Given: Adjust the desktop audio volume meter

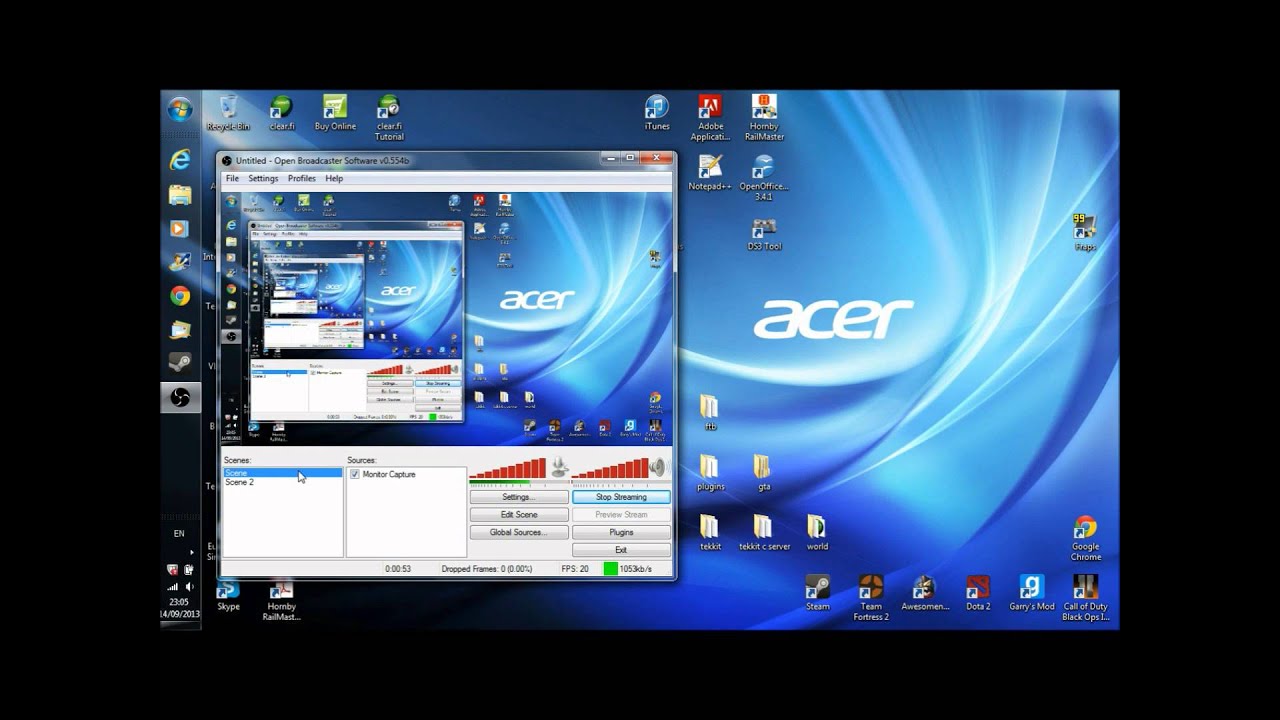Looking at the screenshot, I should [x=609, y=468].
